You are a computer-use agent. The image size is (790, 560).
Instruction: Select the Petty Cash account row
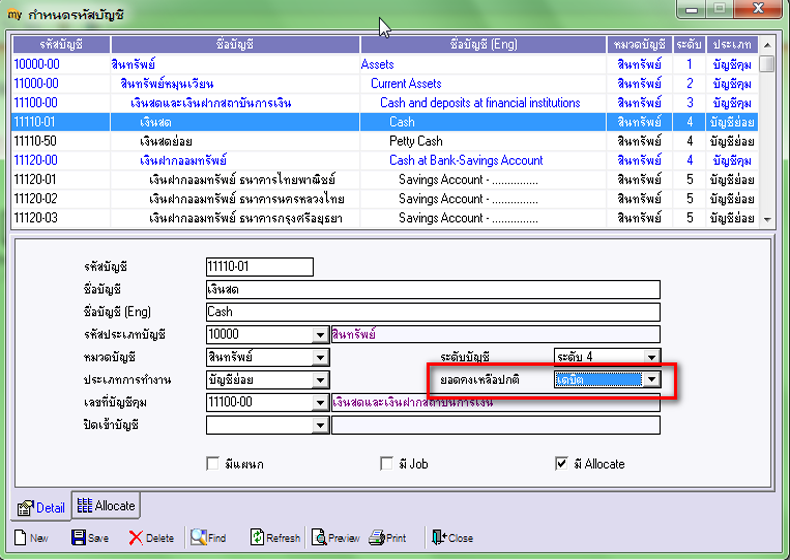(x=384, y=141)
